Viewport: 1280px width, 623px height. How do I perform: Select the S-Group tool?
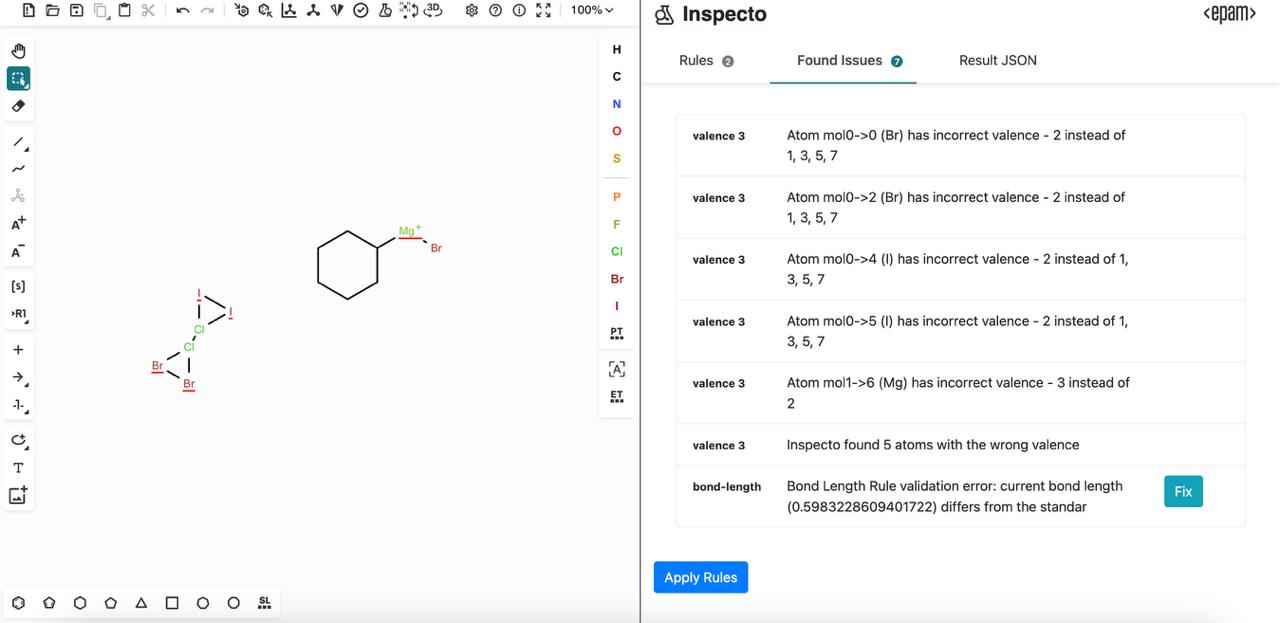click(18, 286)
